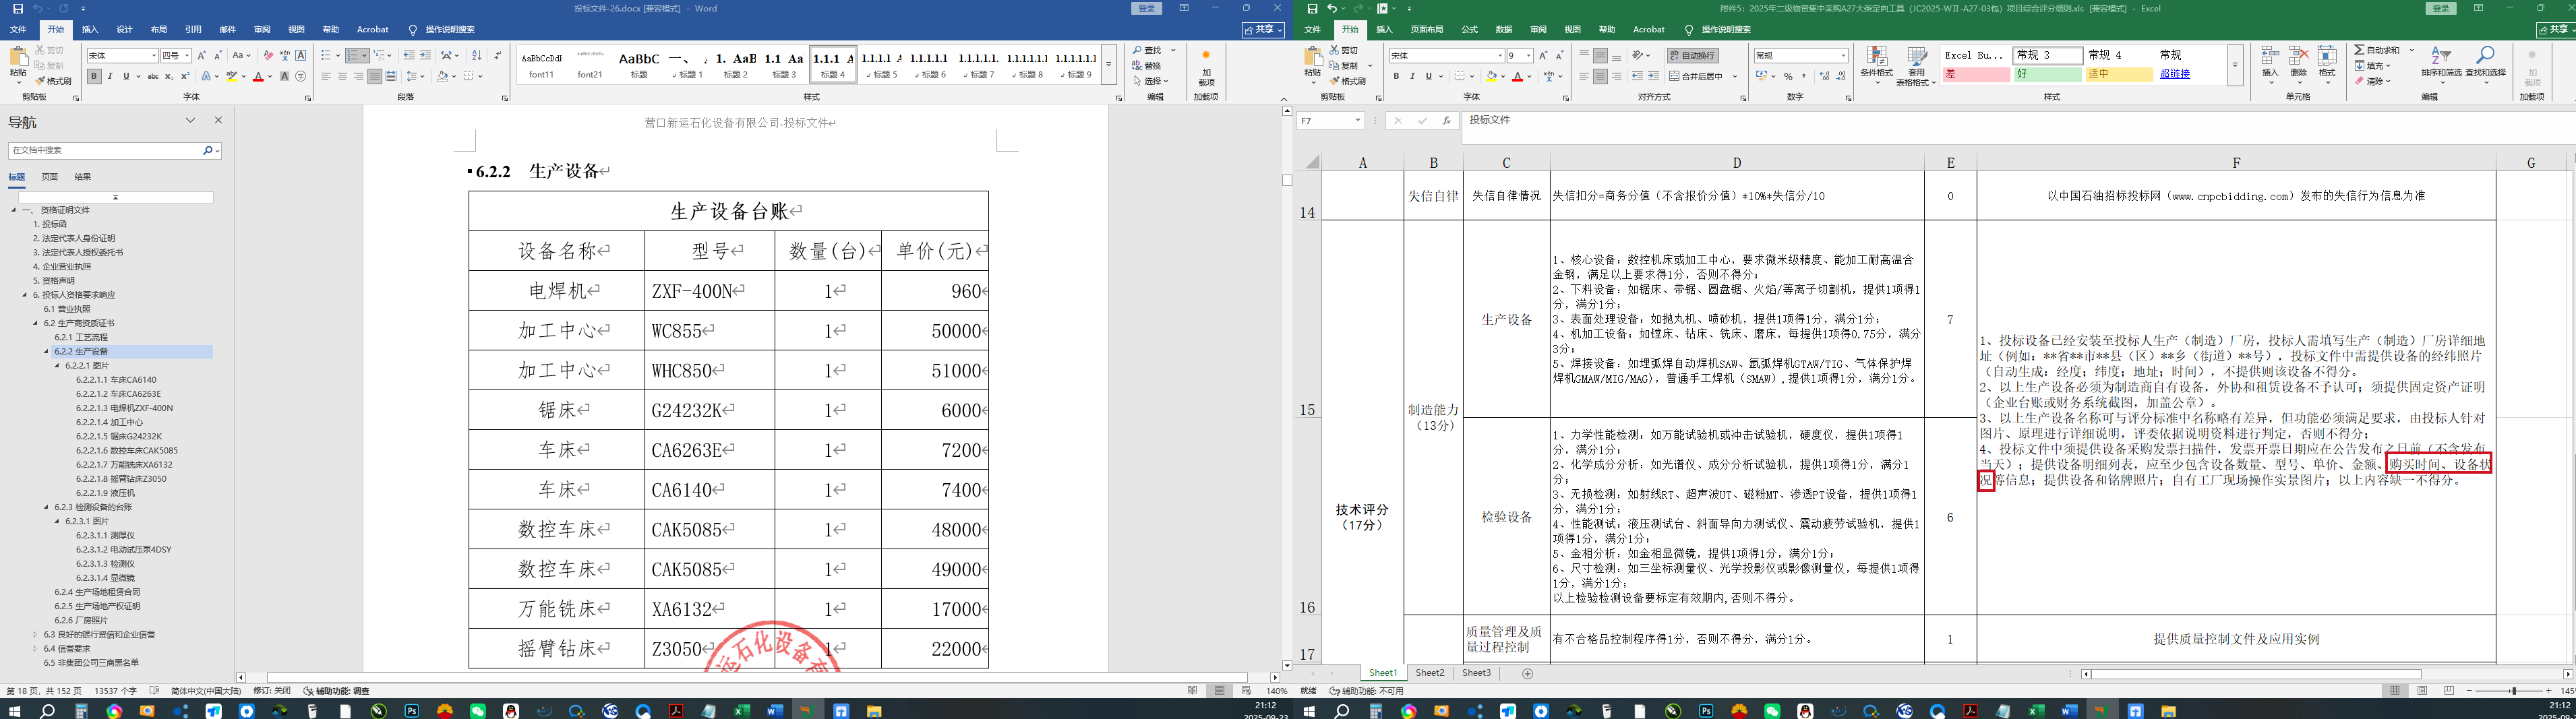This screenshot has height=719, width=2576.
Task: Apply 标题 4 style in Word
Action: coord(833,65)
